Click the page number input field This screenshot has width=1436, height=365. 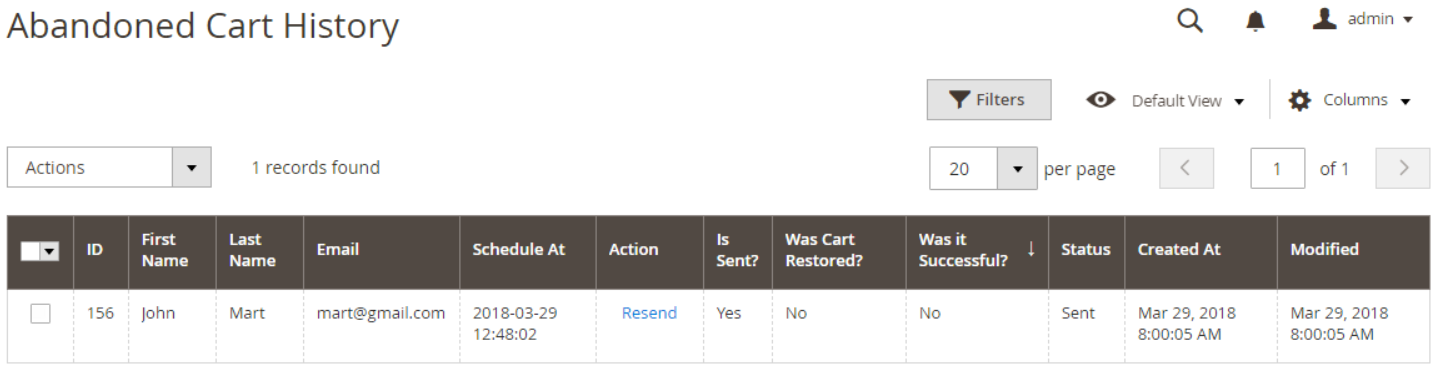click(1277, 168)
